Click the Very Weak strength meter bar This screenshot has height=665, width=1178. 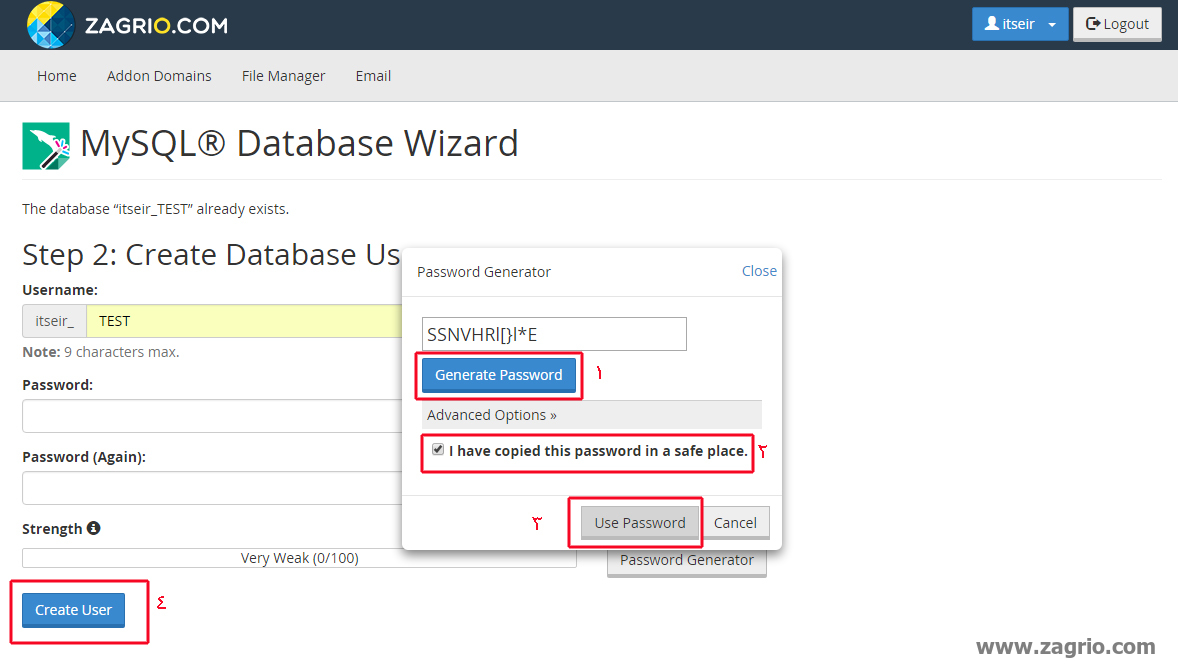click(300, 558)
